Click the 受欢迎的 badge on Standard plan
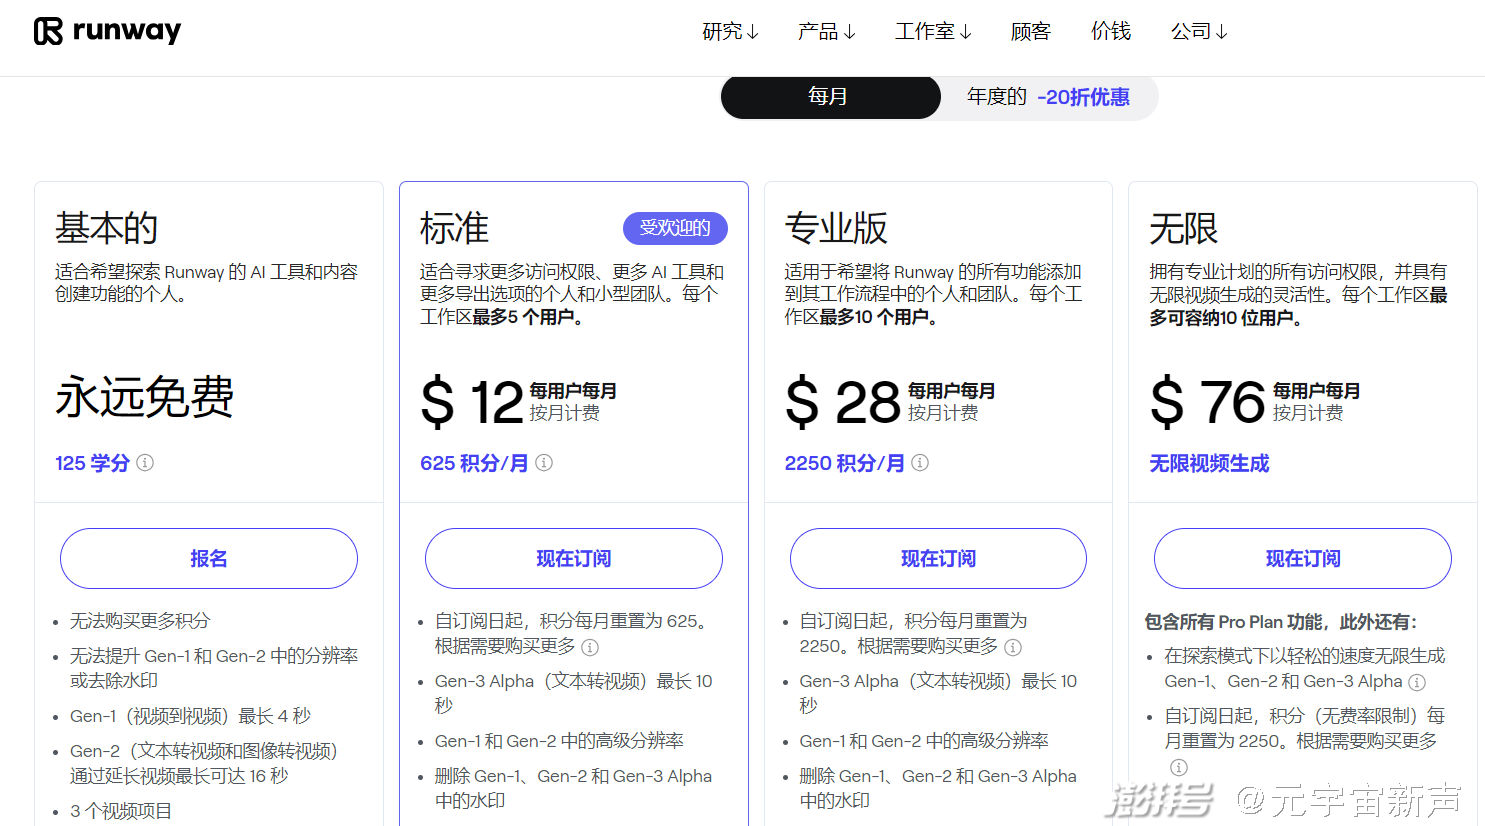 click(x=675, y=228)
